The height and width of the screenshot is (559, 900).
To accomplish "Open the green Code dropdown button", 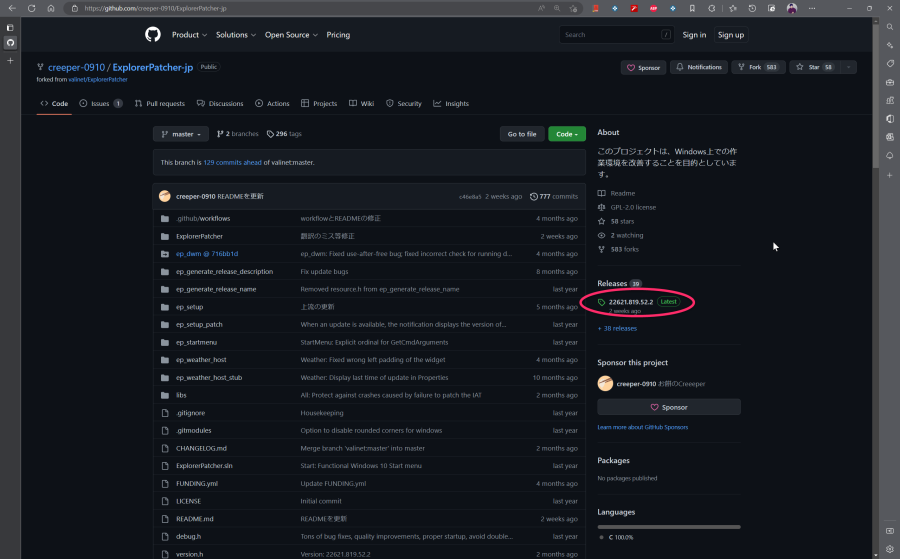I will click(x=567, y=134).
